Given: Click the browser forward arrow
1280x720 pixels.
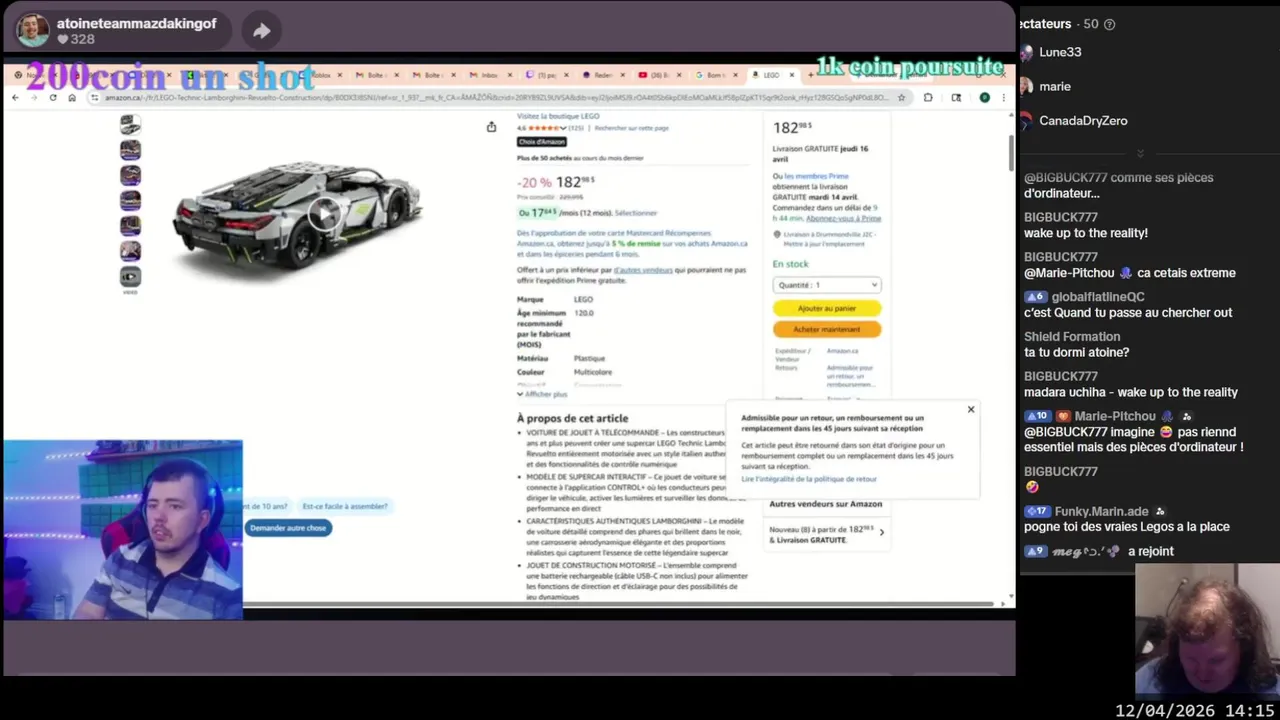Looking at the screenshot, I should (34, 97).
